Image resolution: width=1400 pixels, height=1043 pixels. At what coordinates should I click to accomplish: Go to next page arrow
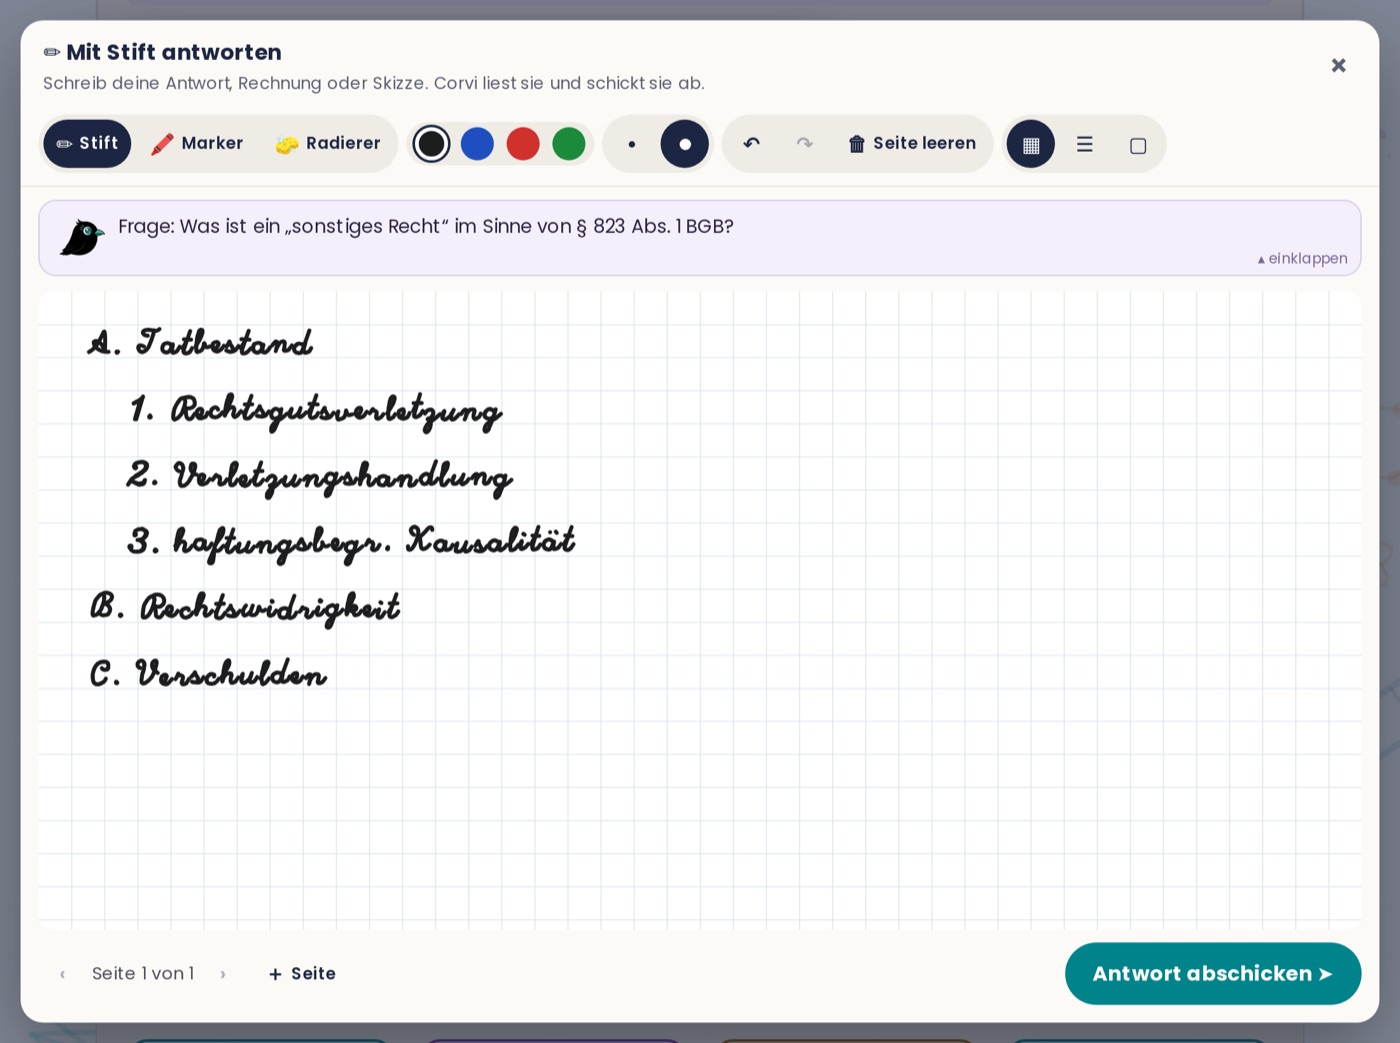click(223, 974)
